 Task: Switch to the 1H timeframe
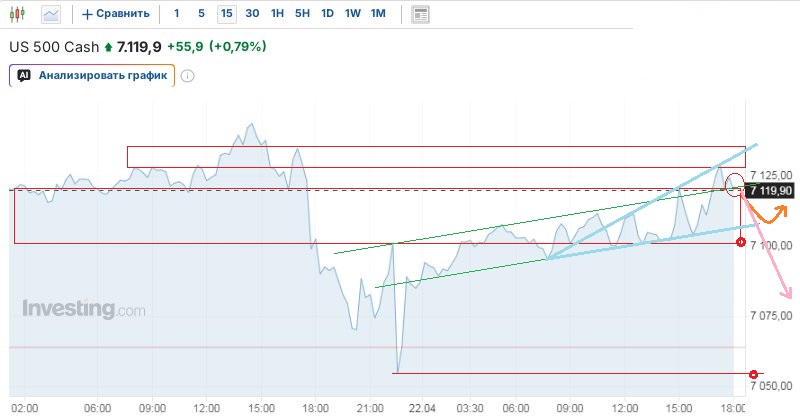[278, 14]
